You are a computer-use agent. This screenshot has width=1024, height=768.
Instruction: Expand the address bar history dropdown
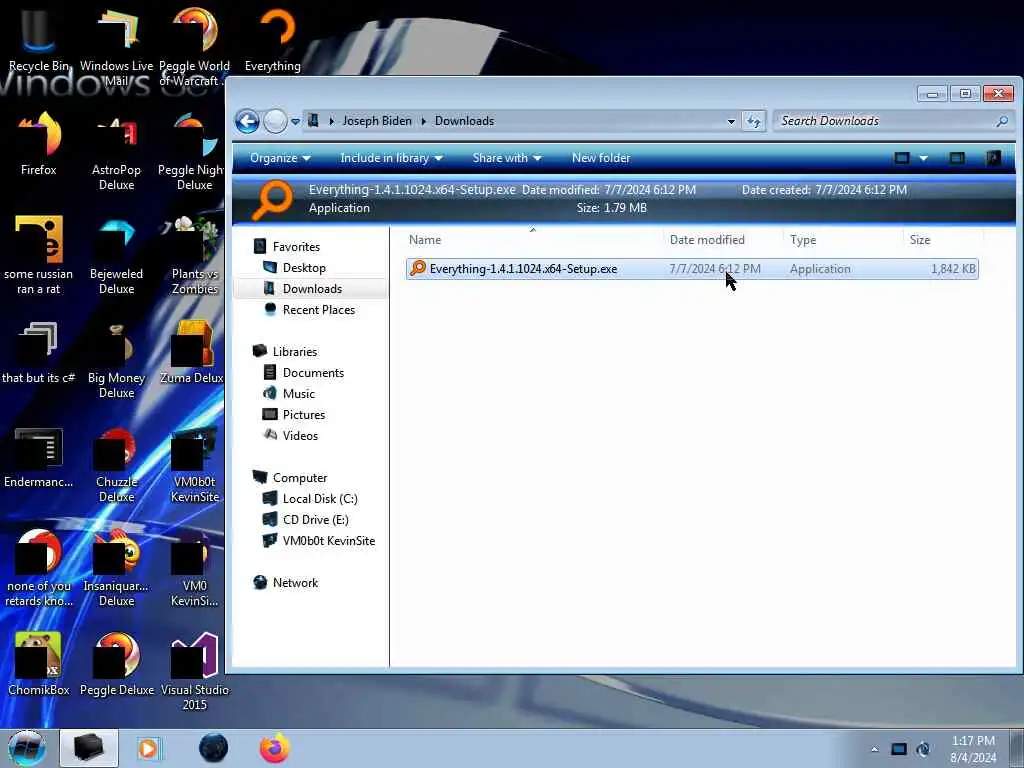[x=731, y=121]
